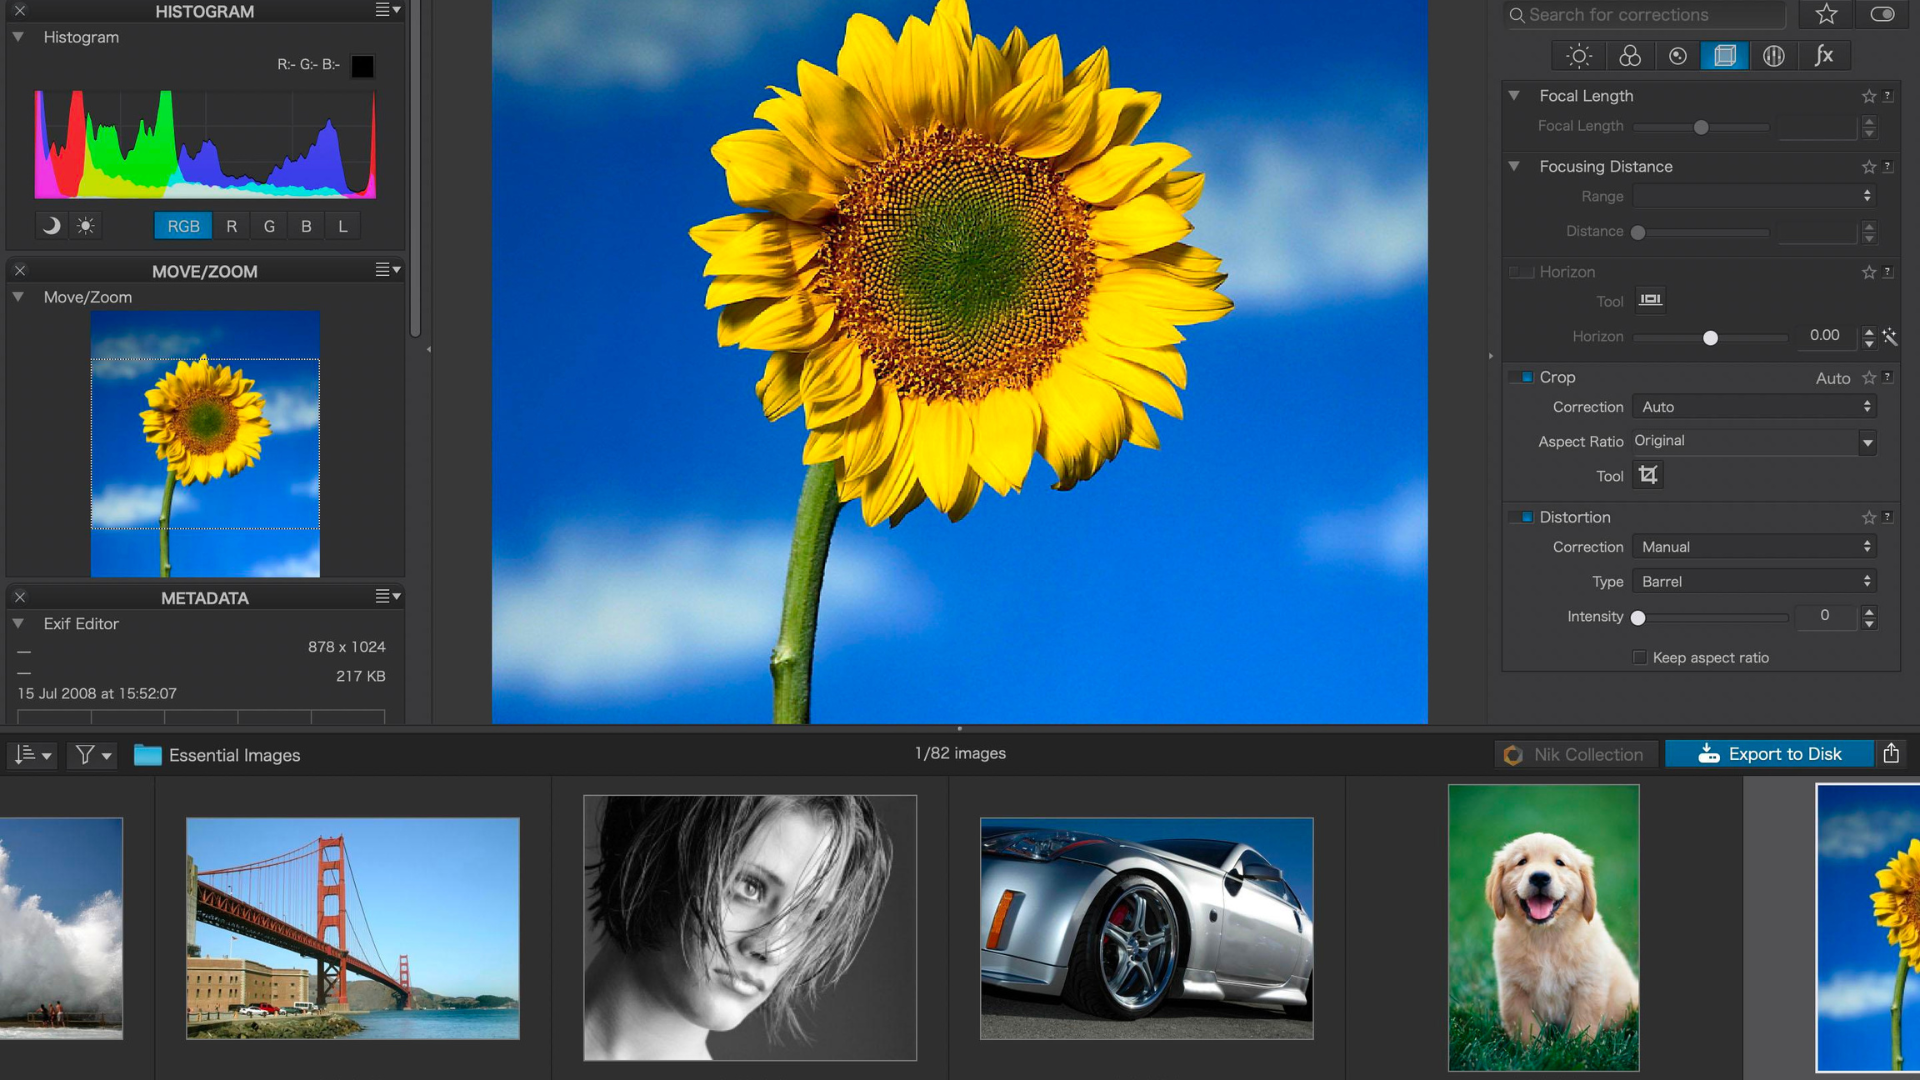Open the Color corrections panel icon
This screenshot has height=1080, width=1920.
pos(1630,56)
